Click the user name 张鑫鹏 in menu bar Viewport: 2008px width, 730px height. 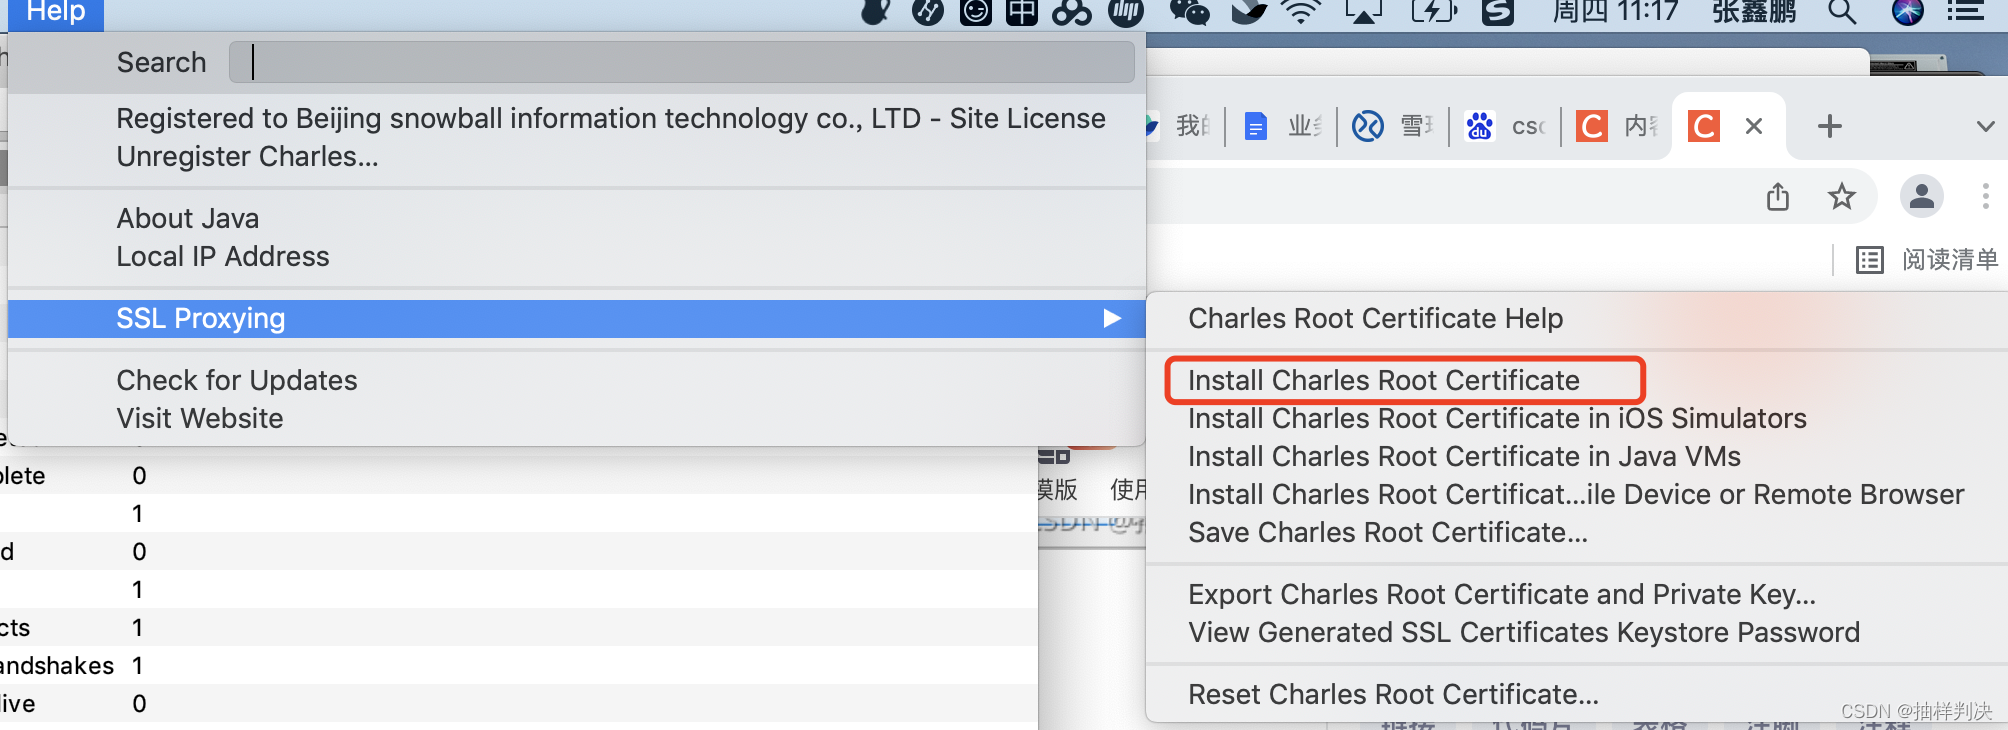click(1754, 12)
